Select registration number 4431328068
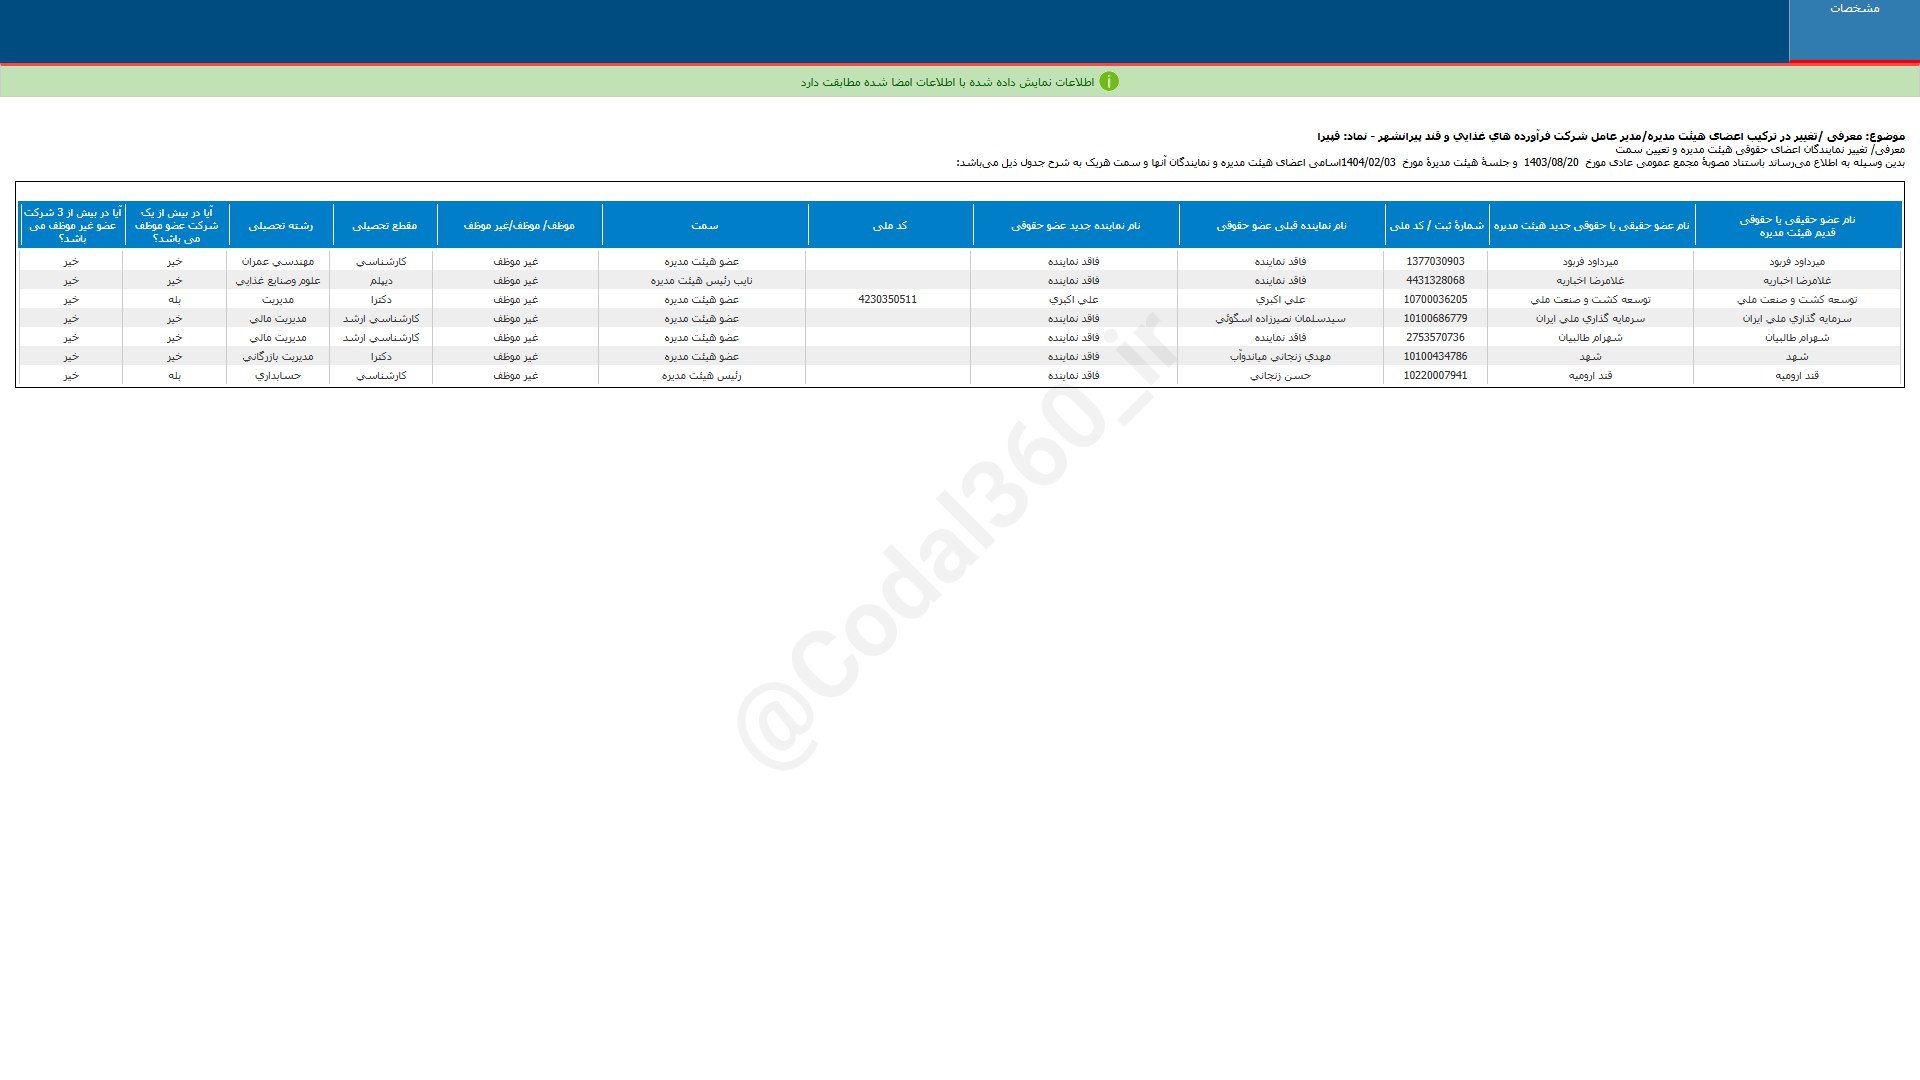The height and width of the screenshot is (1080, 1920). click(1435, 281)
